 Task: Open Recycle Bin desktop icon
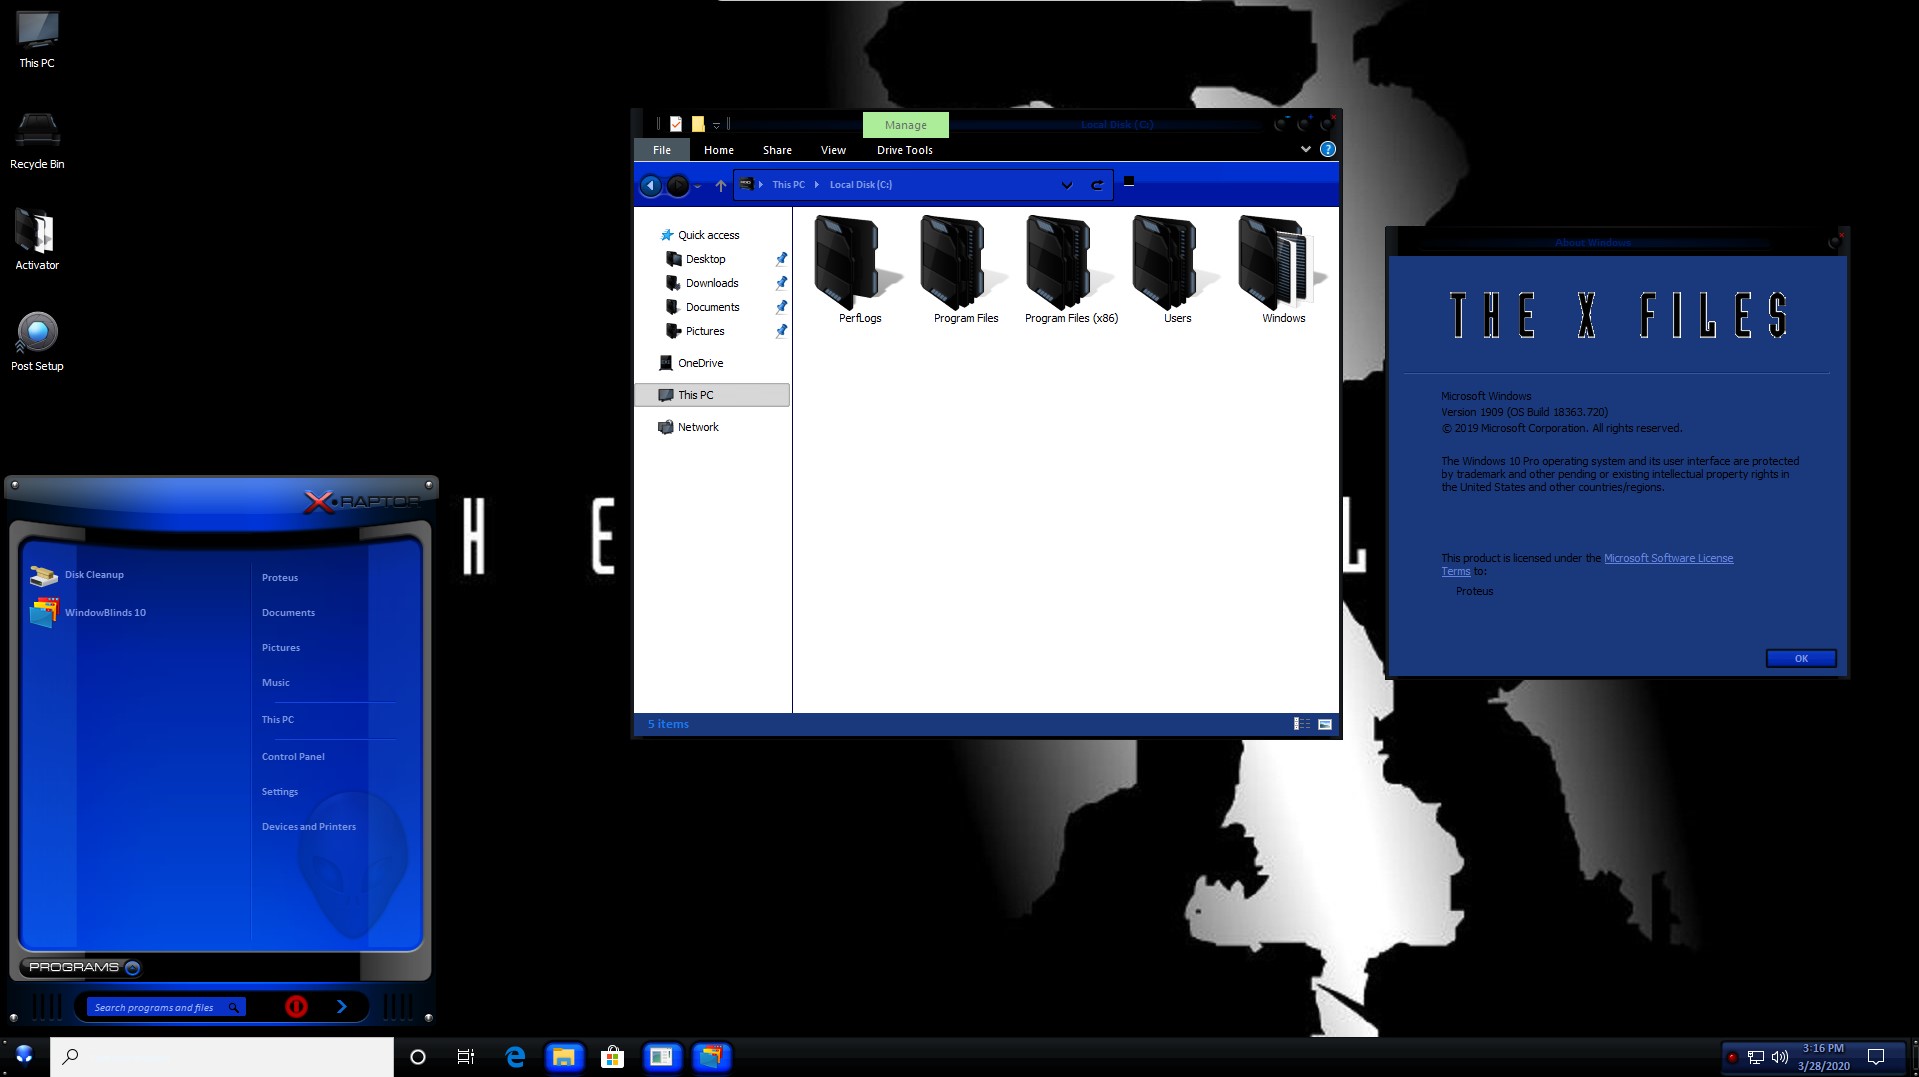pyautogui.click(x=37, y=140)
